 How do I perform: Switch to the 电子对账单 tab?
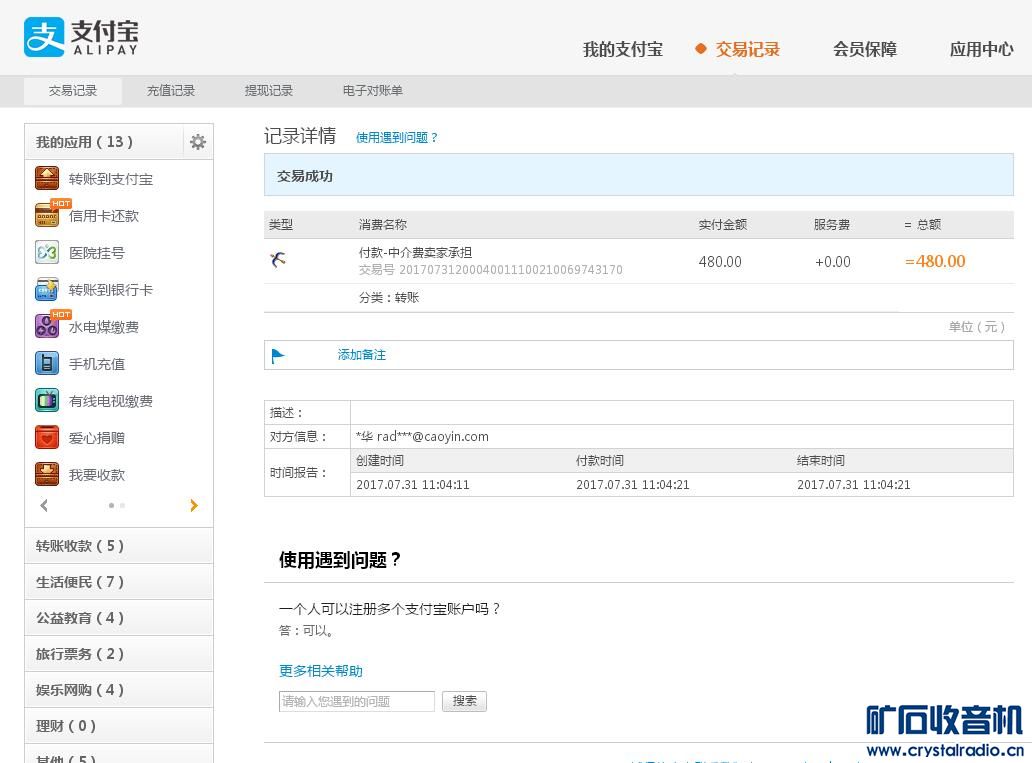pos(372,91)
